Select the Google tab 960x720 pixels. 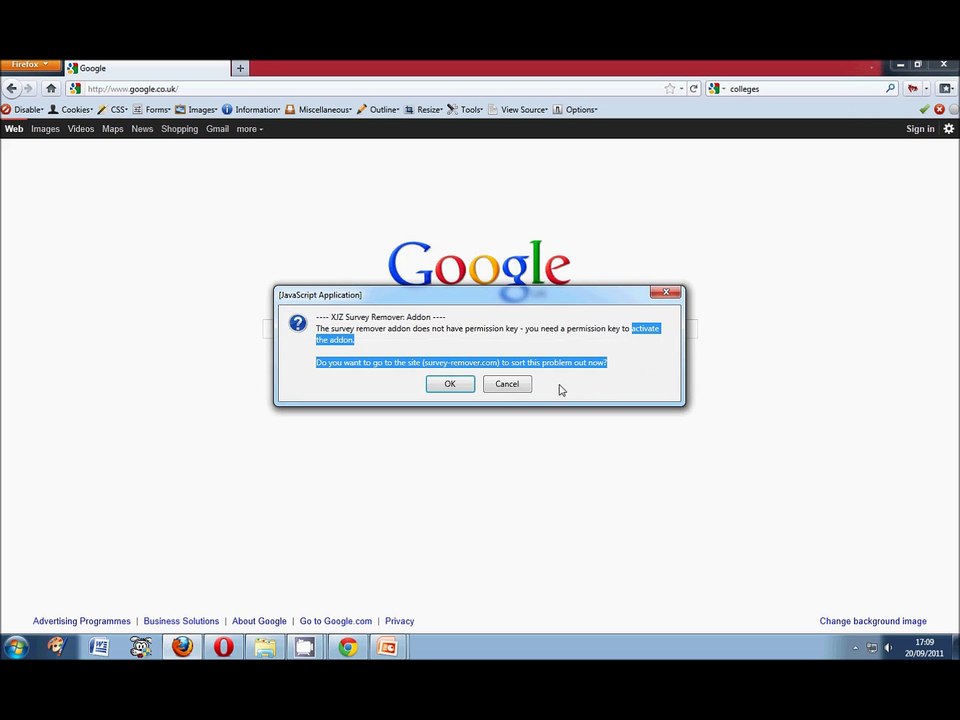tap(147, 69)
